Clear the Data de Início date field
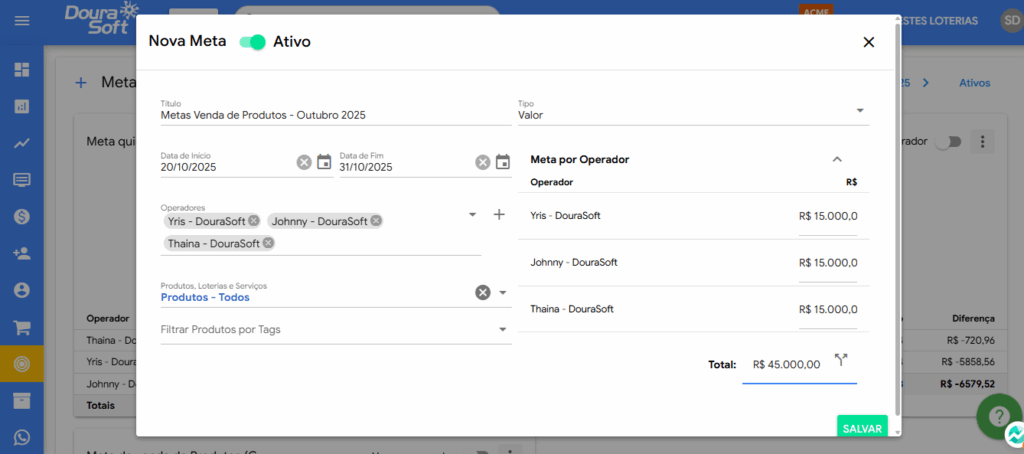Image resolution: width=1024 pixels, height=454 pixels. 304,162
